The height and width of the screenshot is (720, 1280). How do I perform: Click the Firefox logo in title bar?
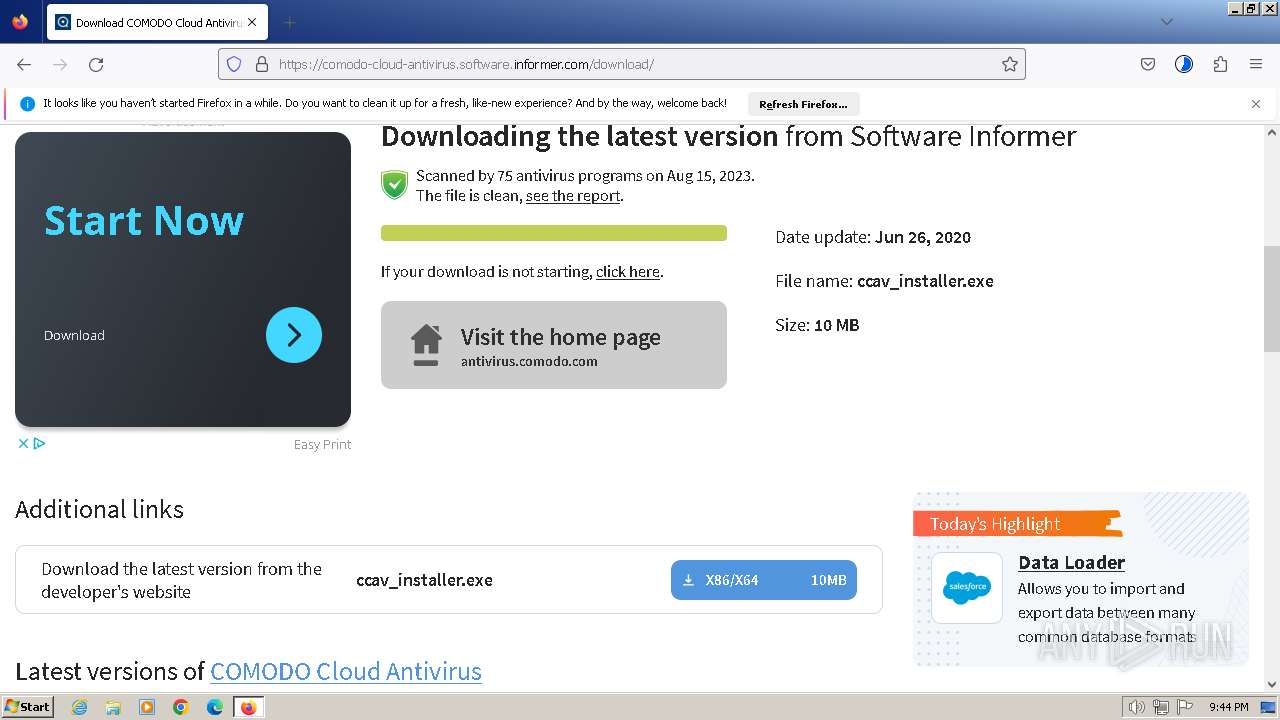point(20,21)
